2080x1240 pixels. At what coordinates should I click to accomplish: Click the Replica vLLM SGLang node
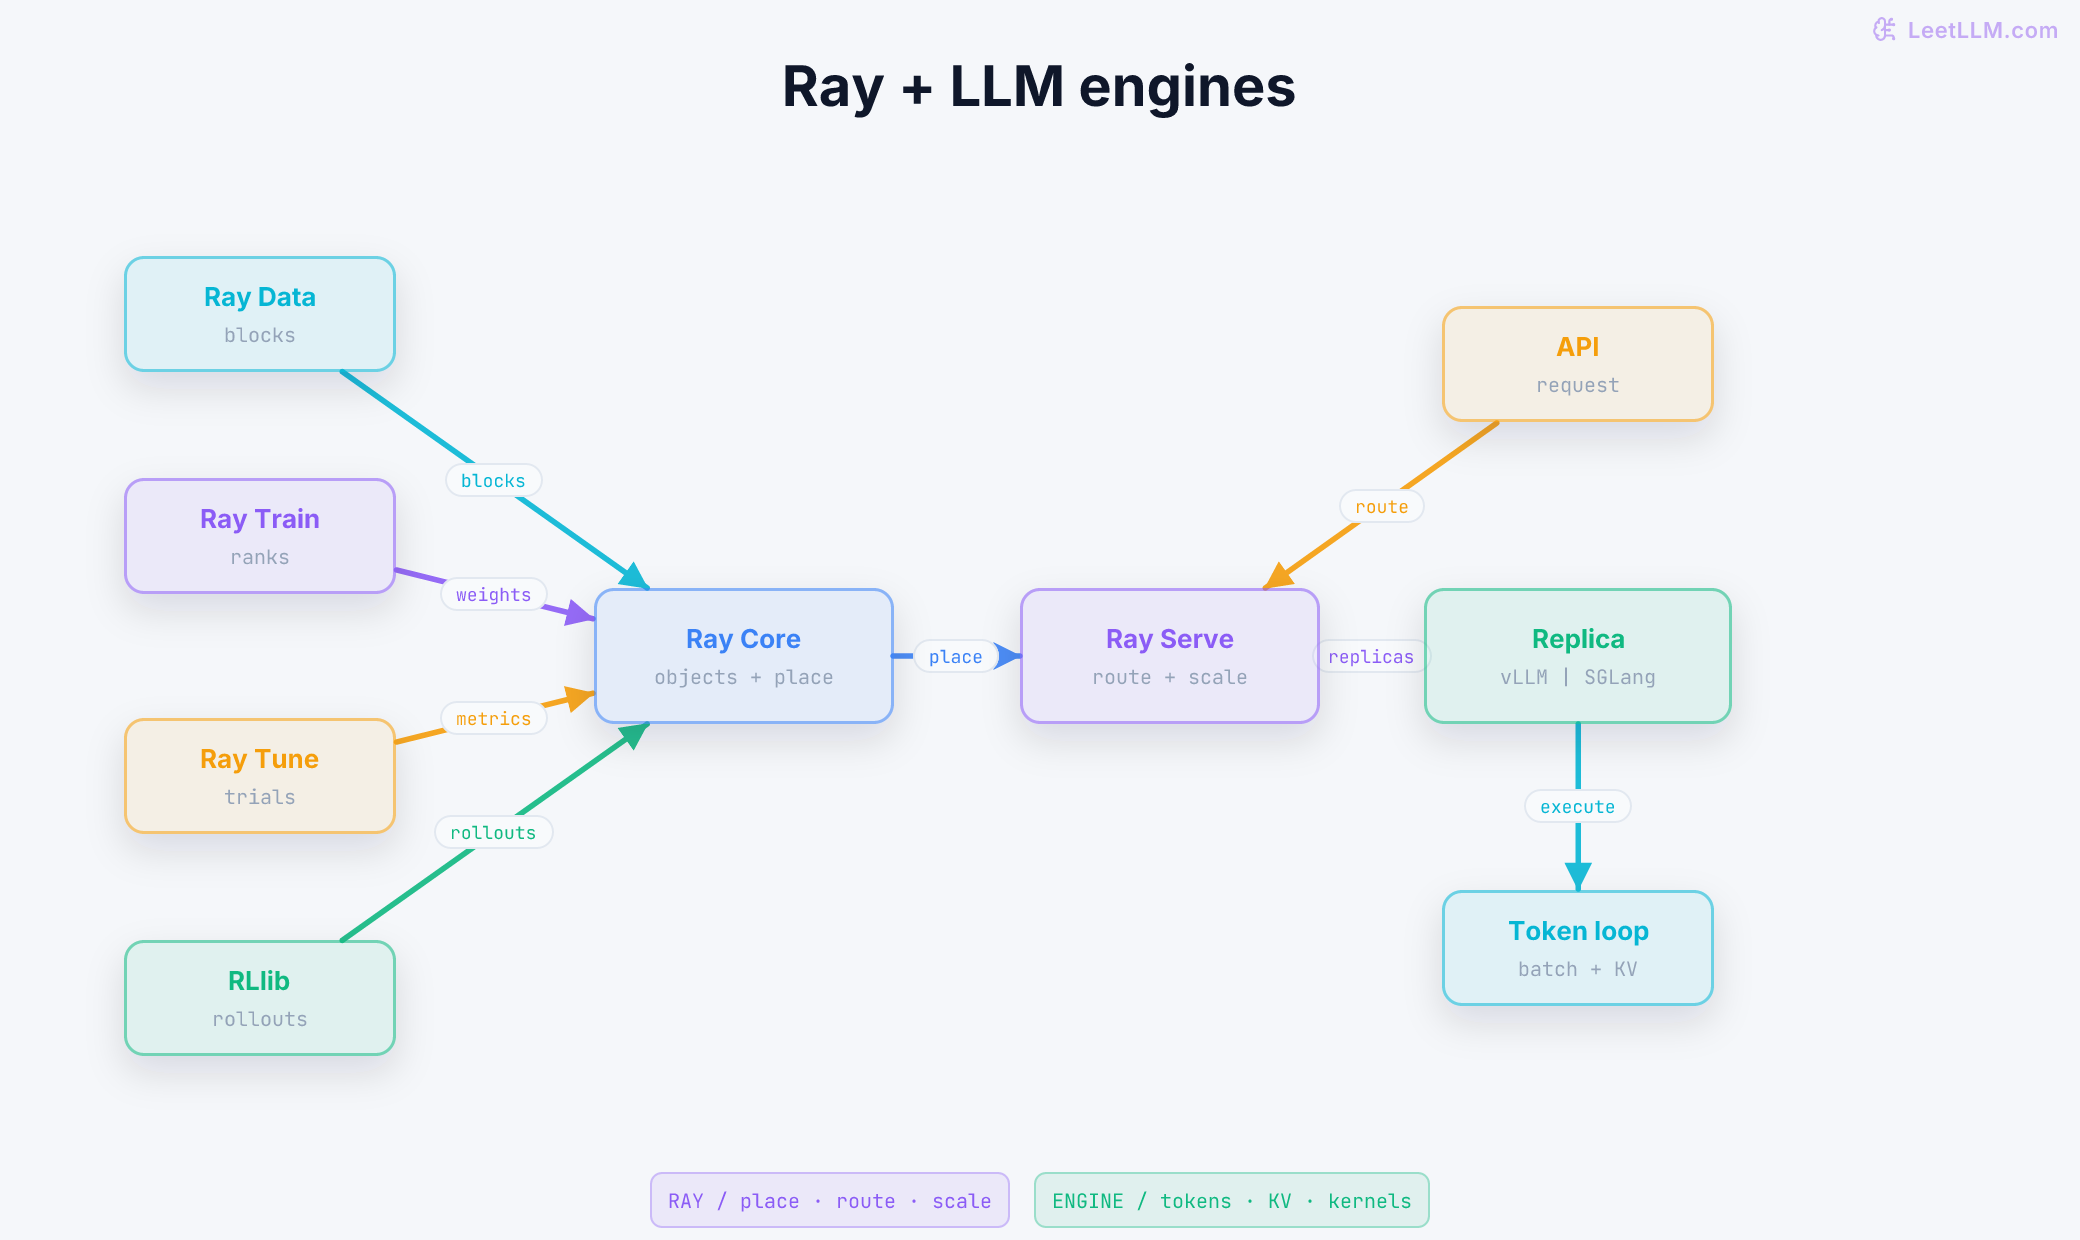point(1578,656)
